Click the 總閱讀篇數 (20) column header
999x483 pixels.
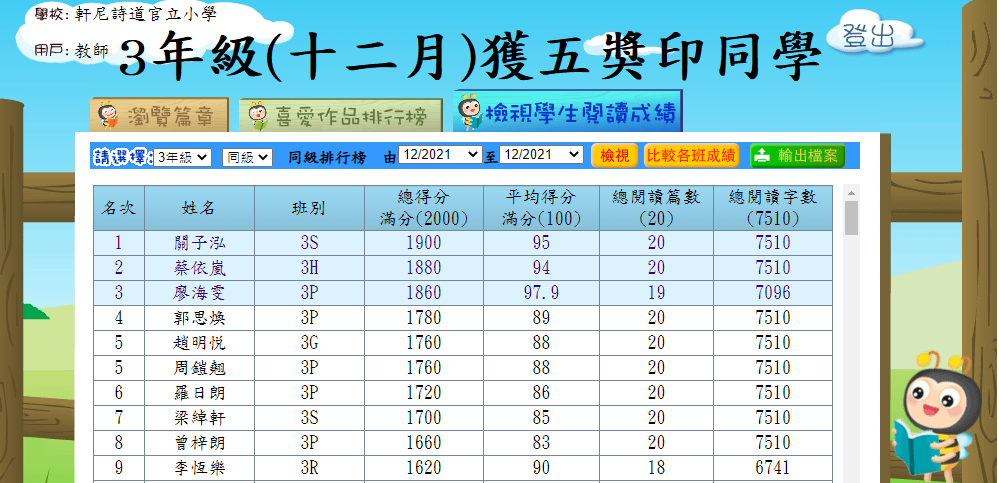tap(656, 208)
